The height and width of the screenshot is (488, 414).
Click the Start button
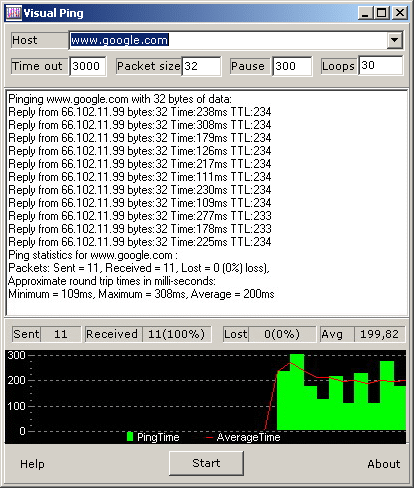click(206, 463)
